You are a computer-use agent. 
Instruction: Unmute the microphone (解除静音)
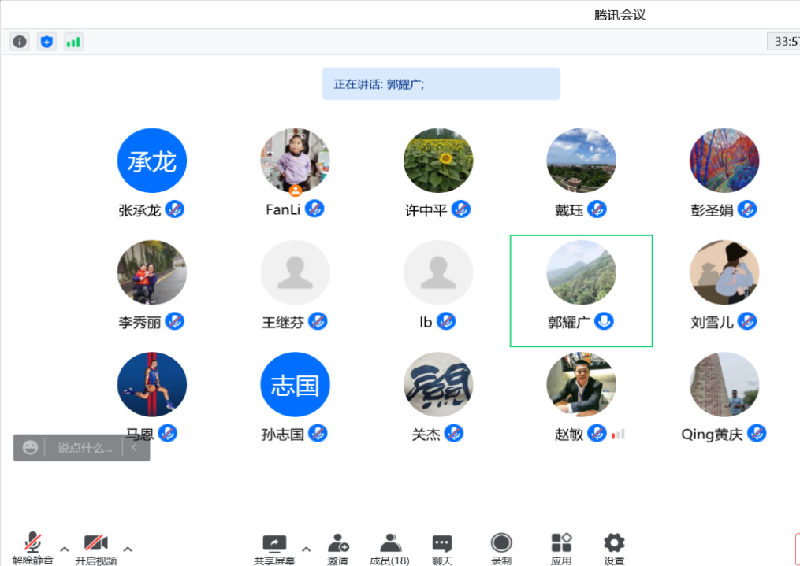pyautogui.click(x=33, y=548)
